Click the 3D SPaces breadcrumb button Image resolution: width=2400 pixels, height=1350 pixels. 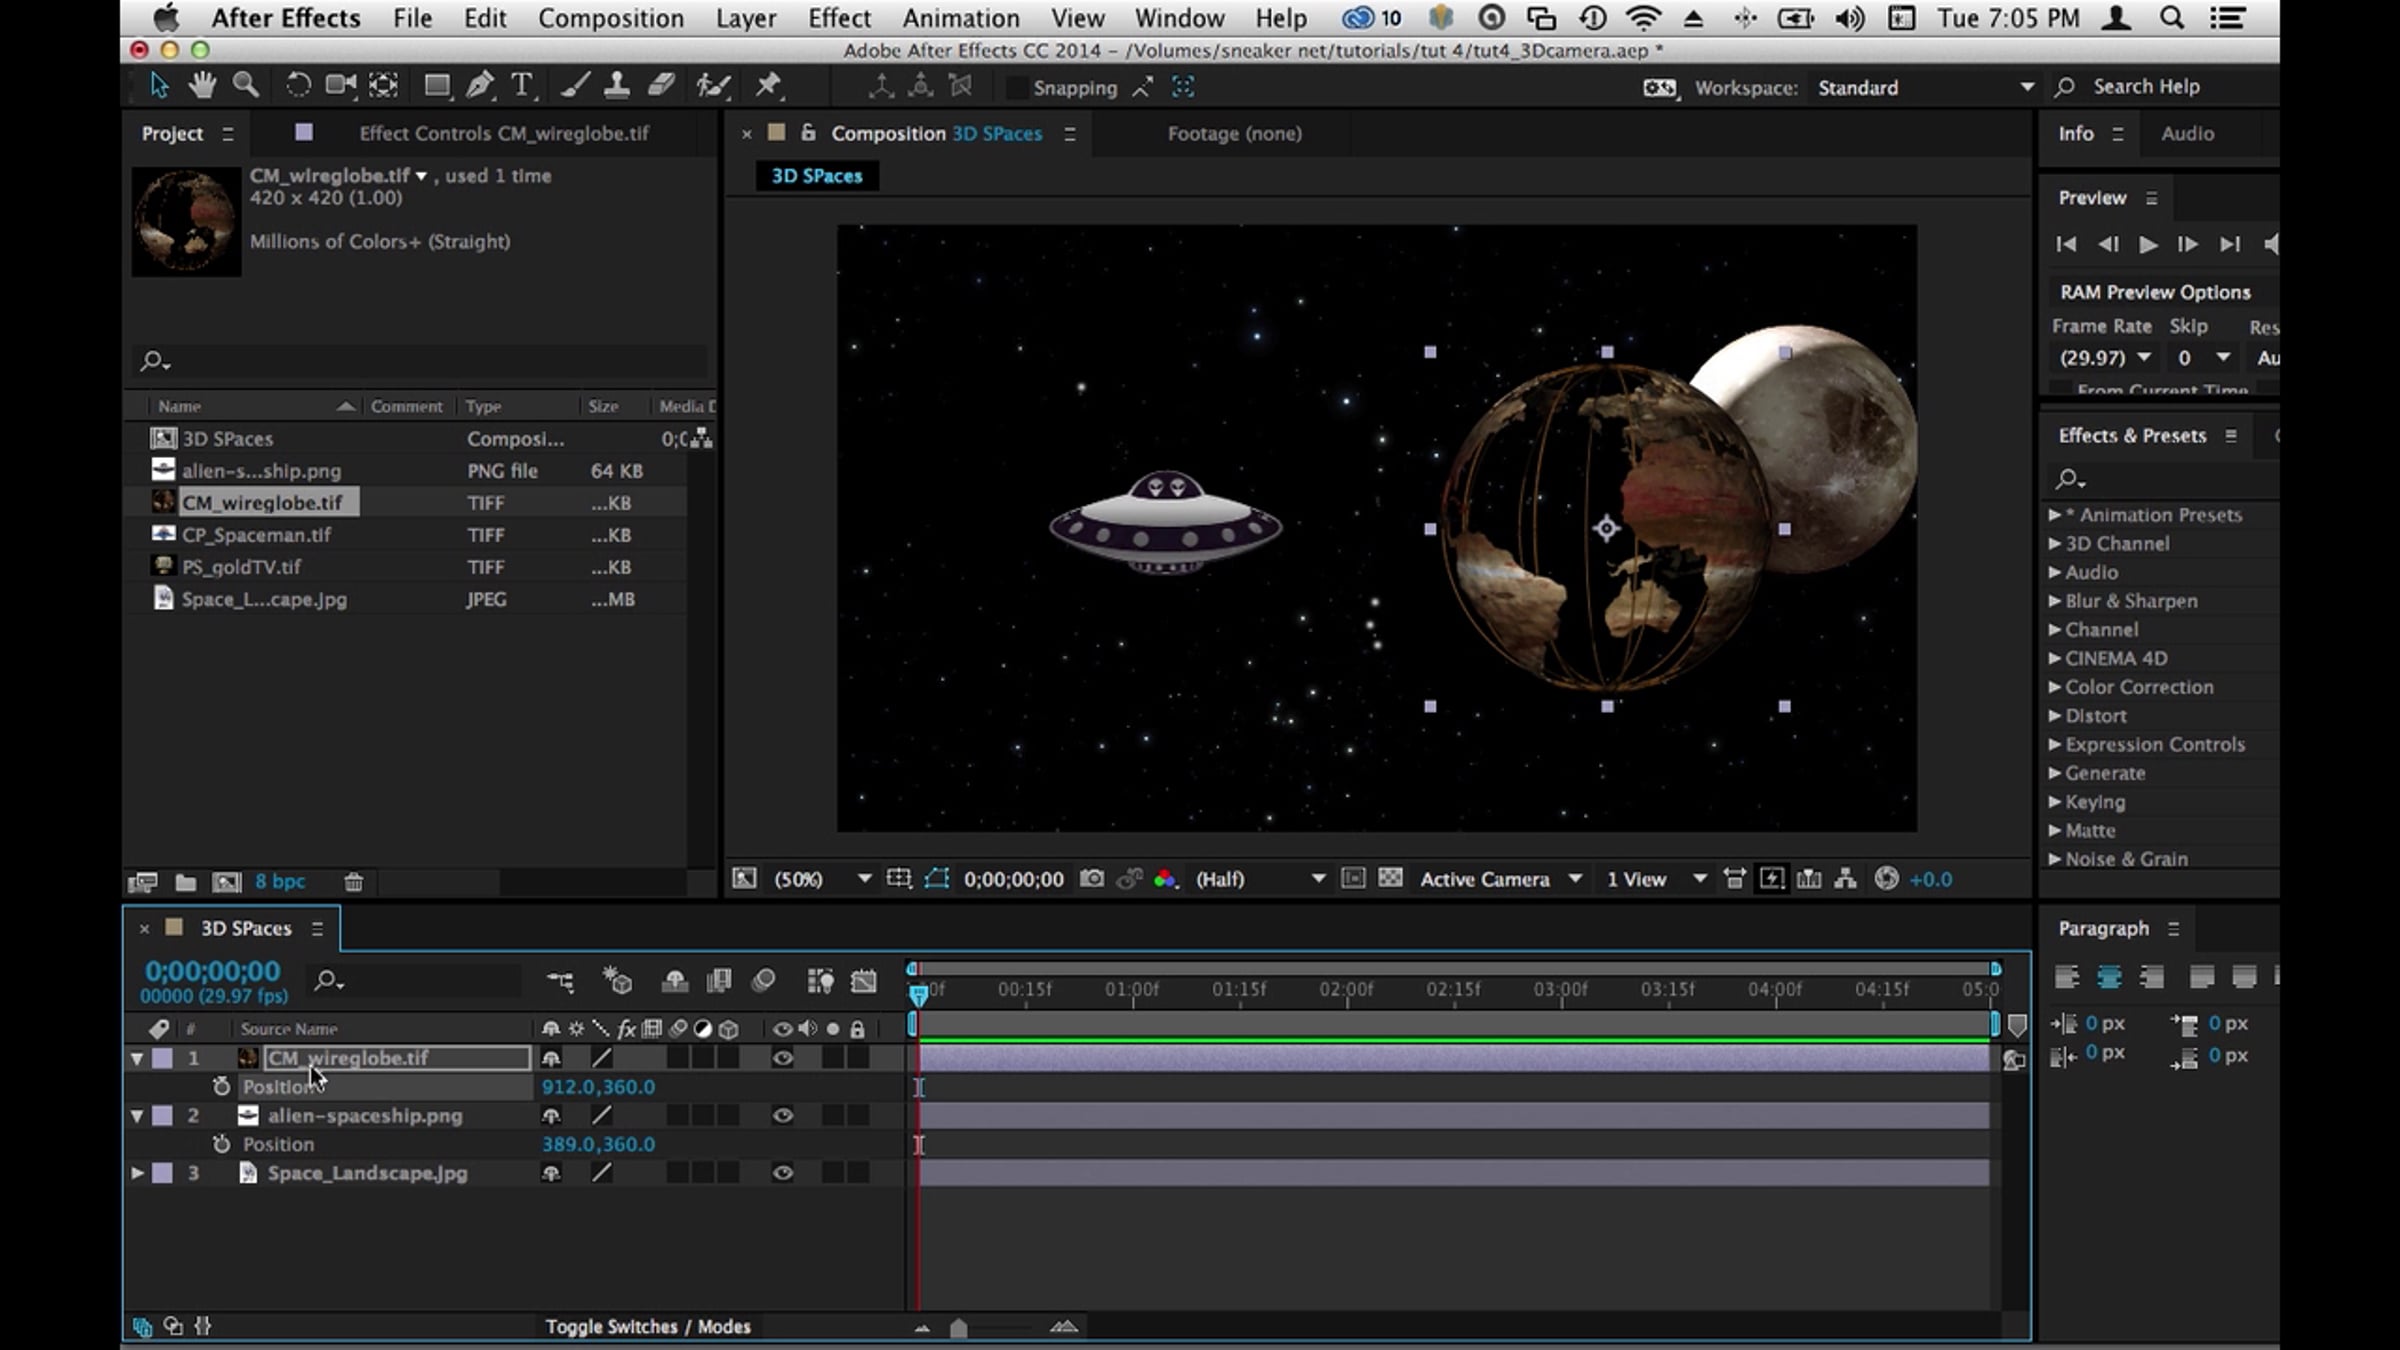tap(816, 176)
